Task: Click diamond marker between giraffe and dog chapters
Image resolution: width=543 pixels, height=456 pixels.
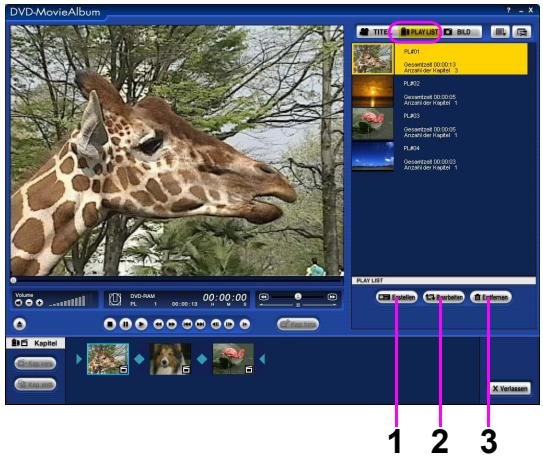Action: click(x=139, y=359)
